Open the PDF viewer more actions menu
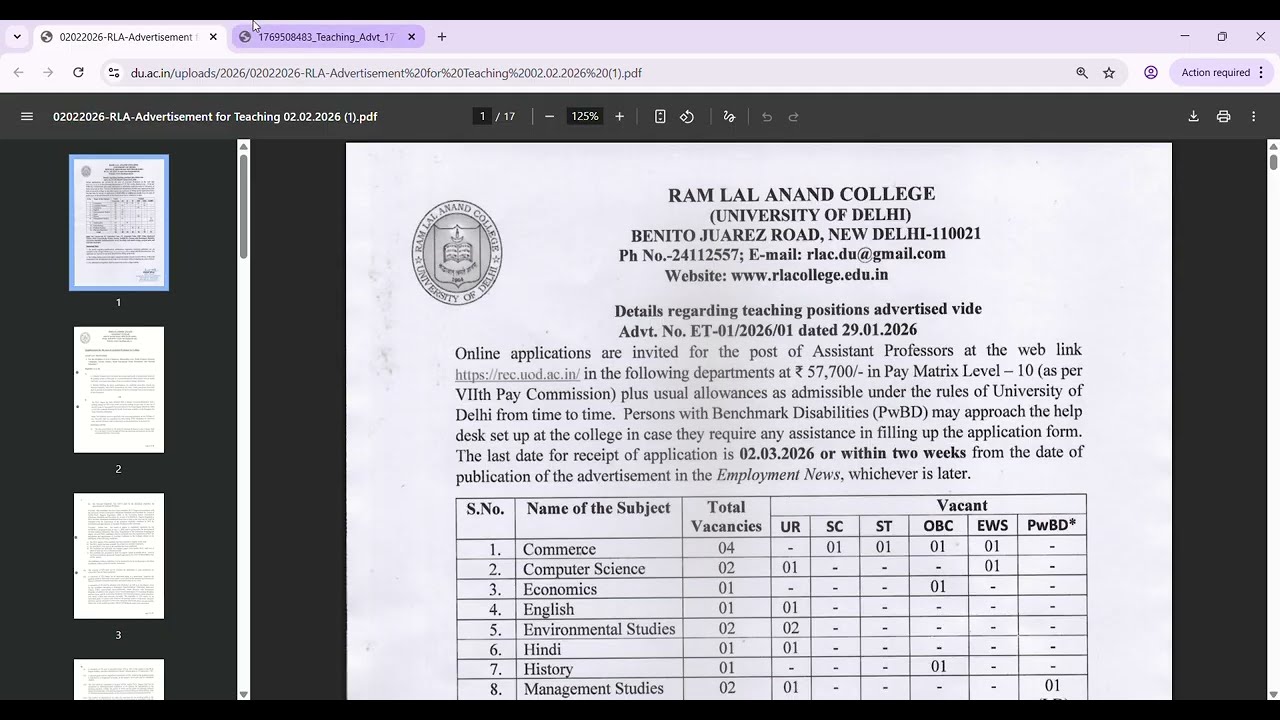Screen dimensions: 1280x720 pos(1253,116)
